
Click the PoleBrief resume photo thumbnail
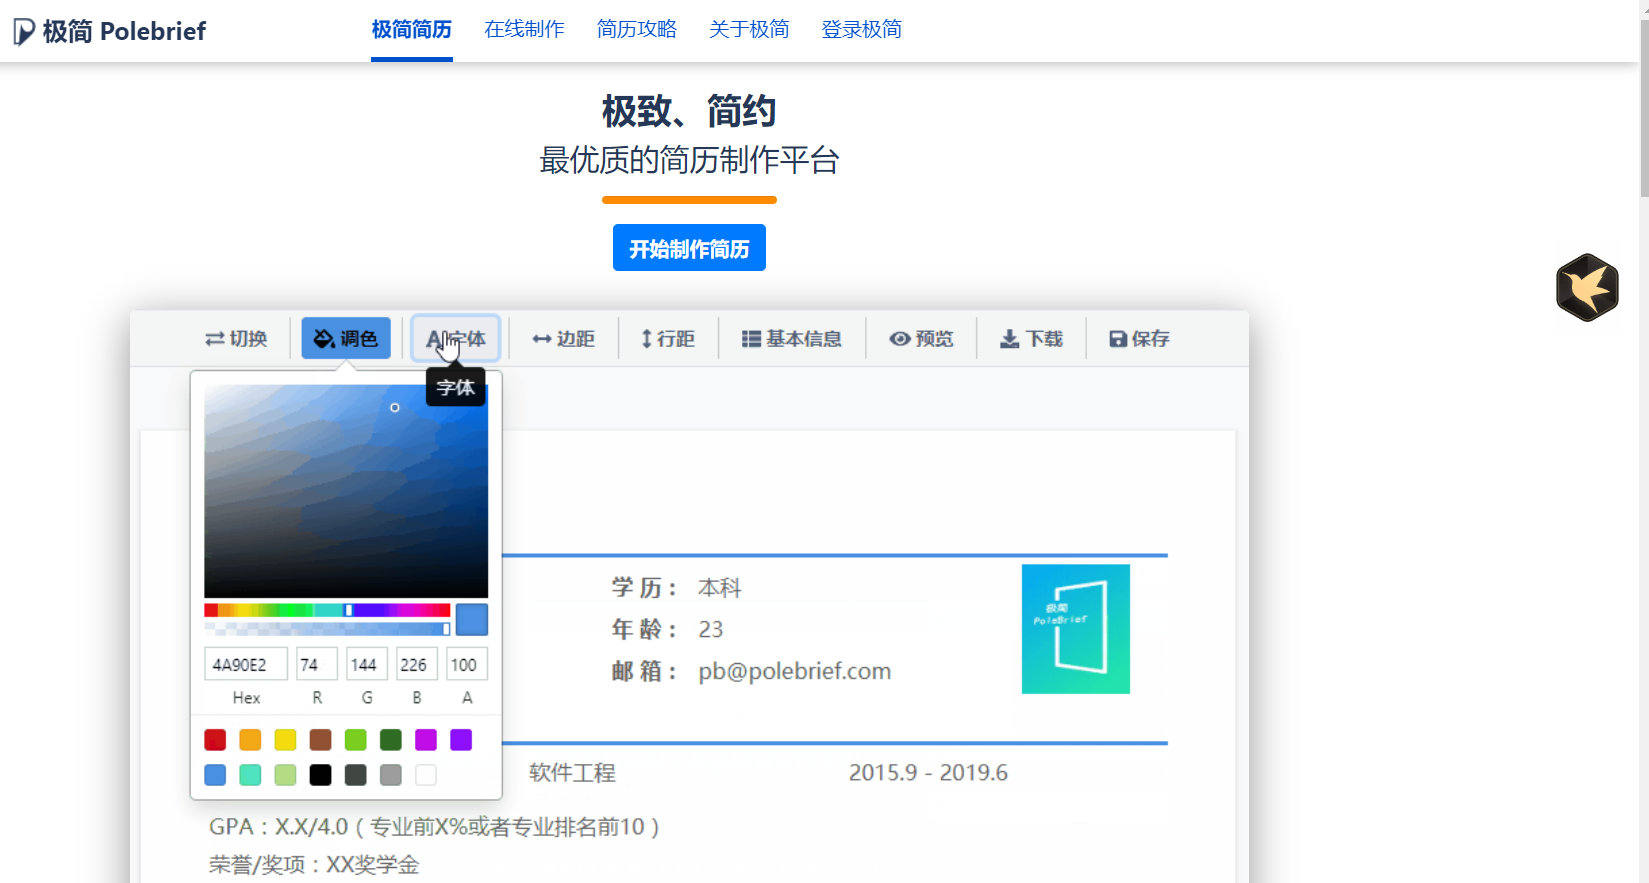(x=1075, y=629)
